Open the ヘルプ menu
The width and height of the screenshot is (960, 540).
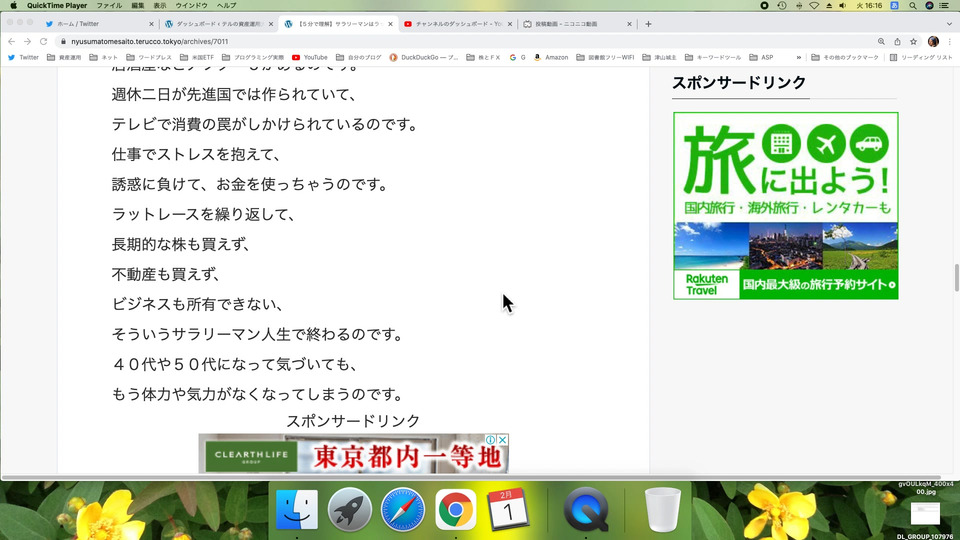pyautogui.click(x=227, y=6)
